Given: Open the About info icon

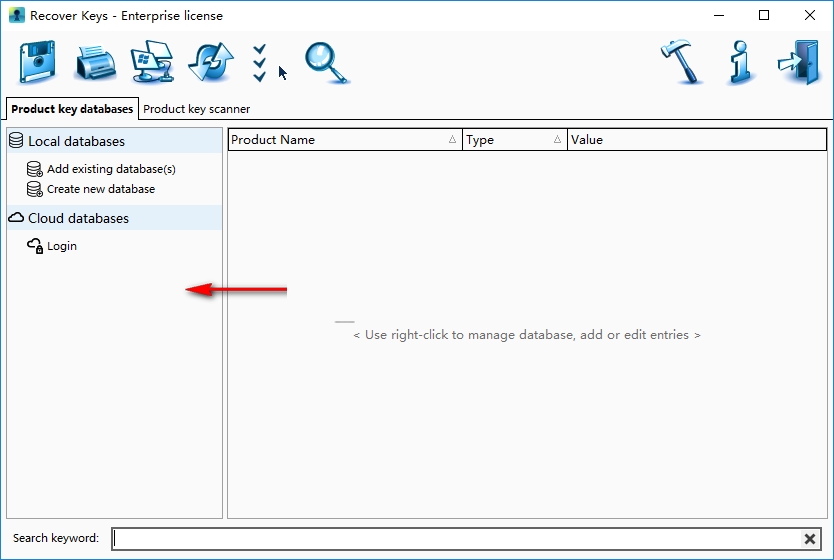Looking at the screenshot, I should [x=740, y=63].
